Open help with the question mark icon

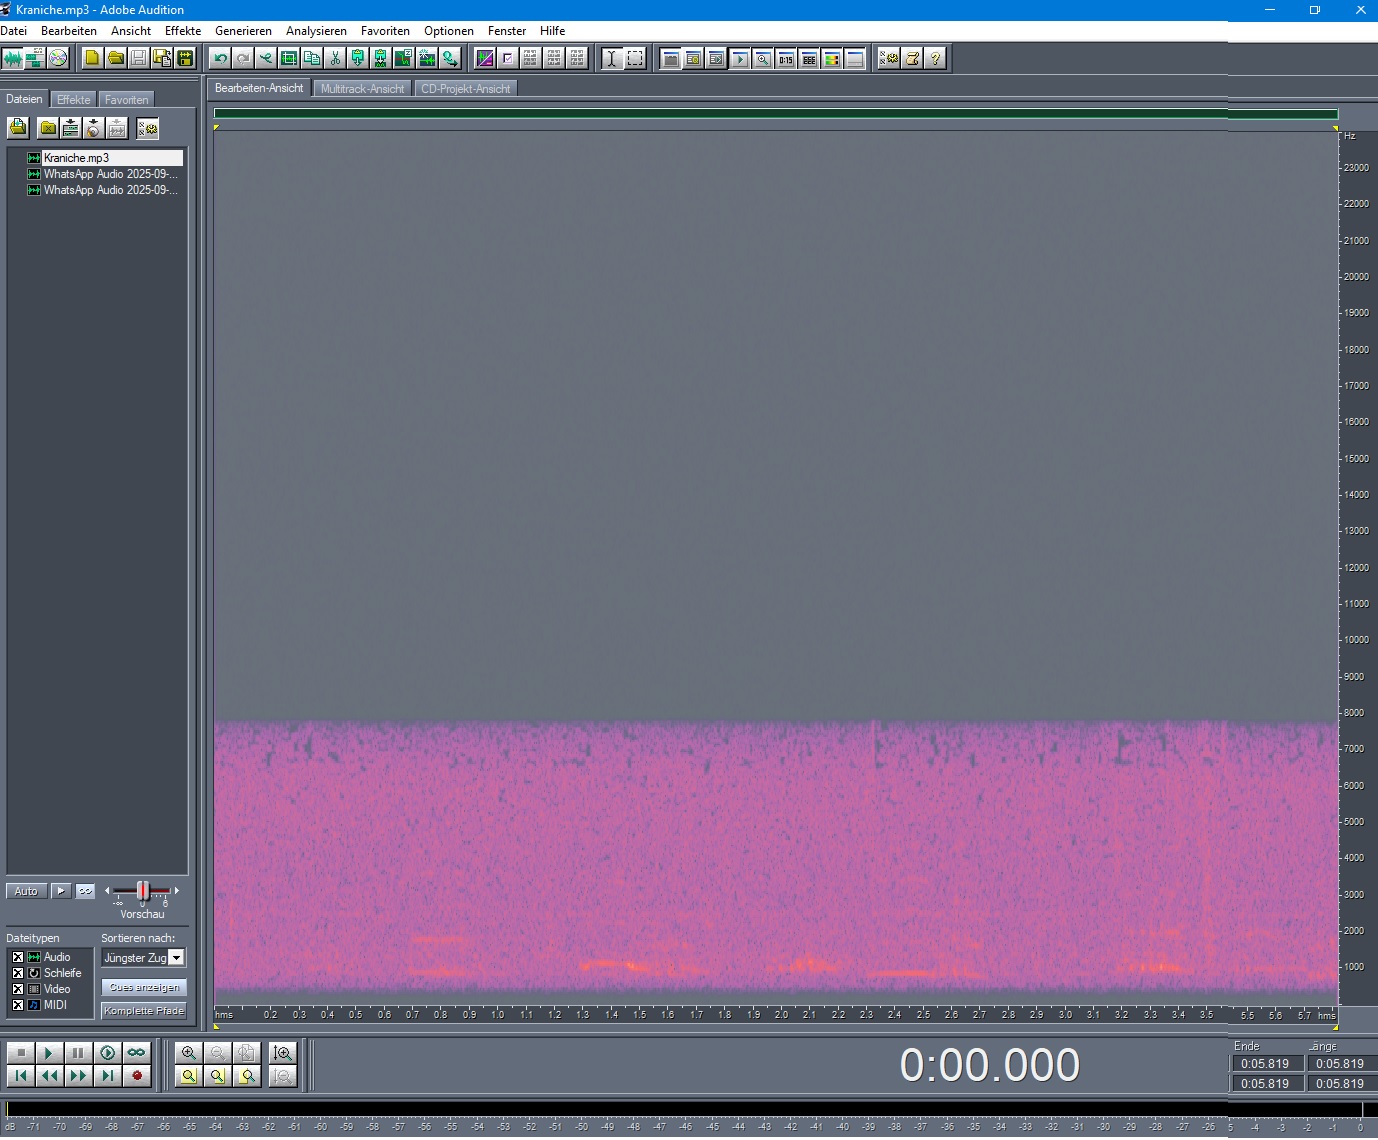[935, 59]
